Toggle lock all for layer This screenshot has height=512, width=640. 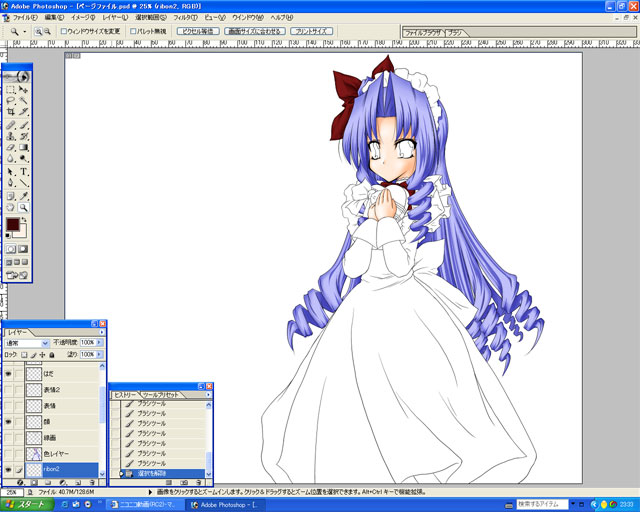(x=52, y=355)
